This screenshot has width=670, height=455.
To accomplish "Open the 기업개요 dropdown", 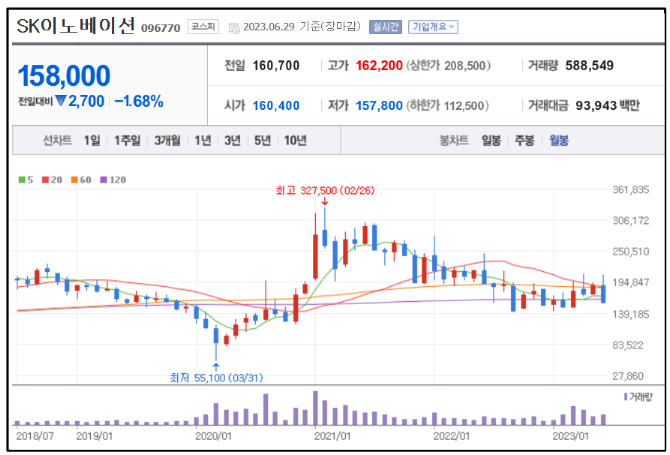I will (433, 27).
